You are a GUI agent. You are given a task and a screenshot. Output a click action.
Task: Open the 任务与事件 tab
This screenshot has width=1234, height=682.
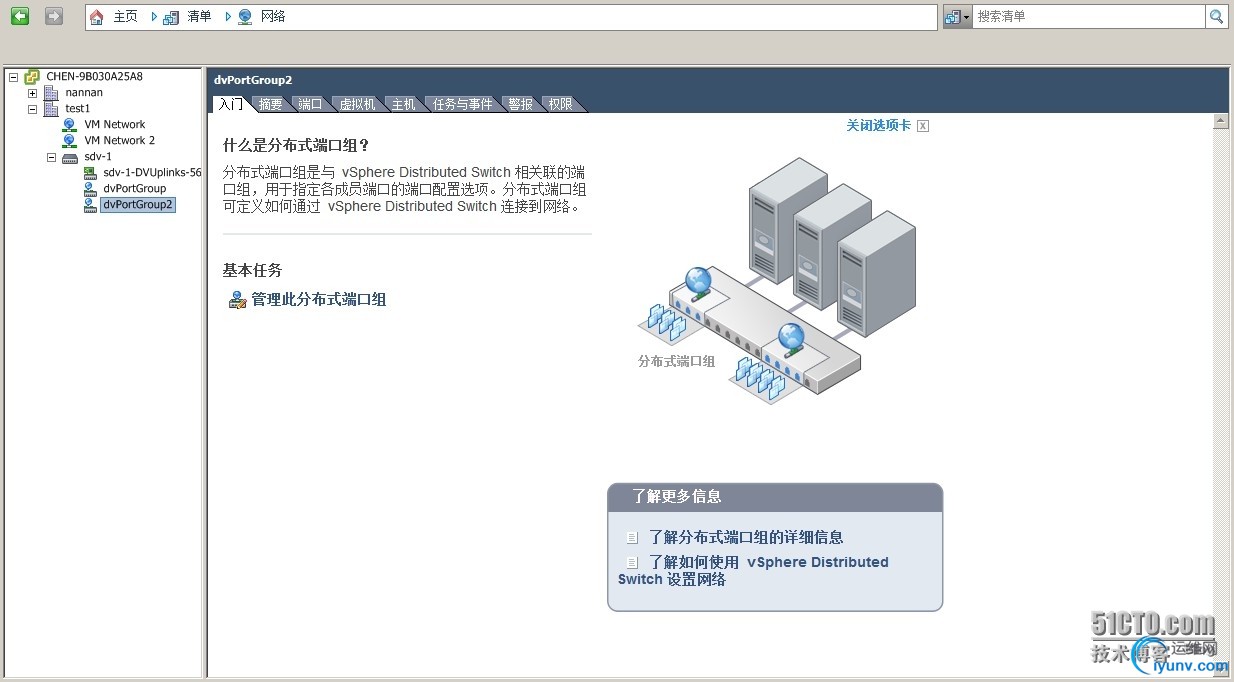(x=462, y=104)
